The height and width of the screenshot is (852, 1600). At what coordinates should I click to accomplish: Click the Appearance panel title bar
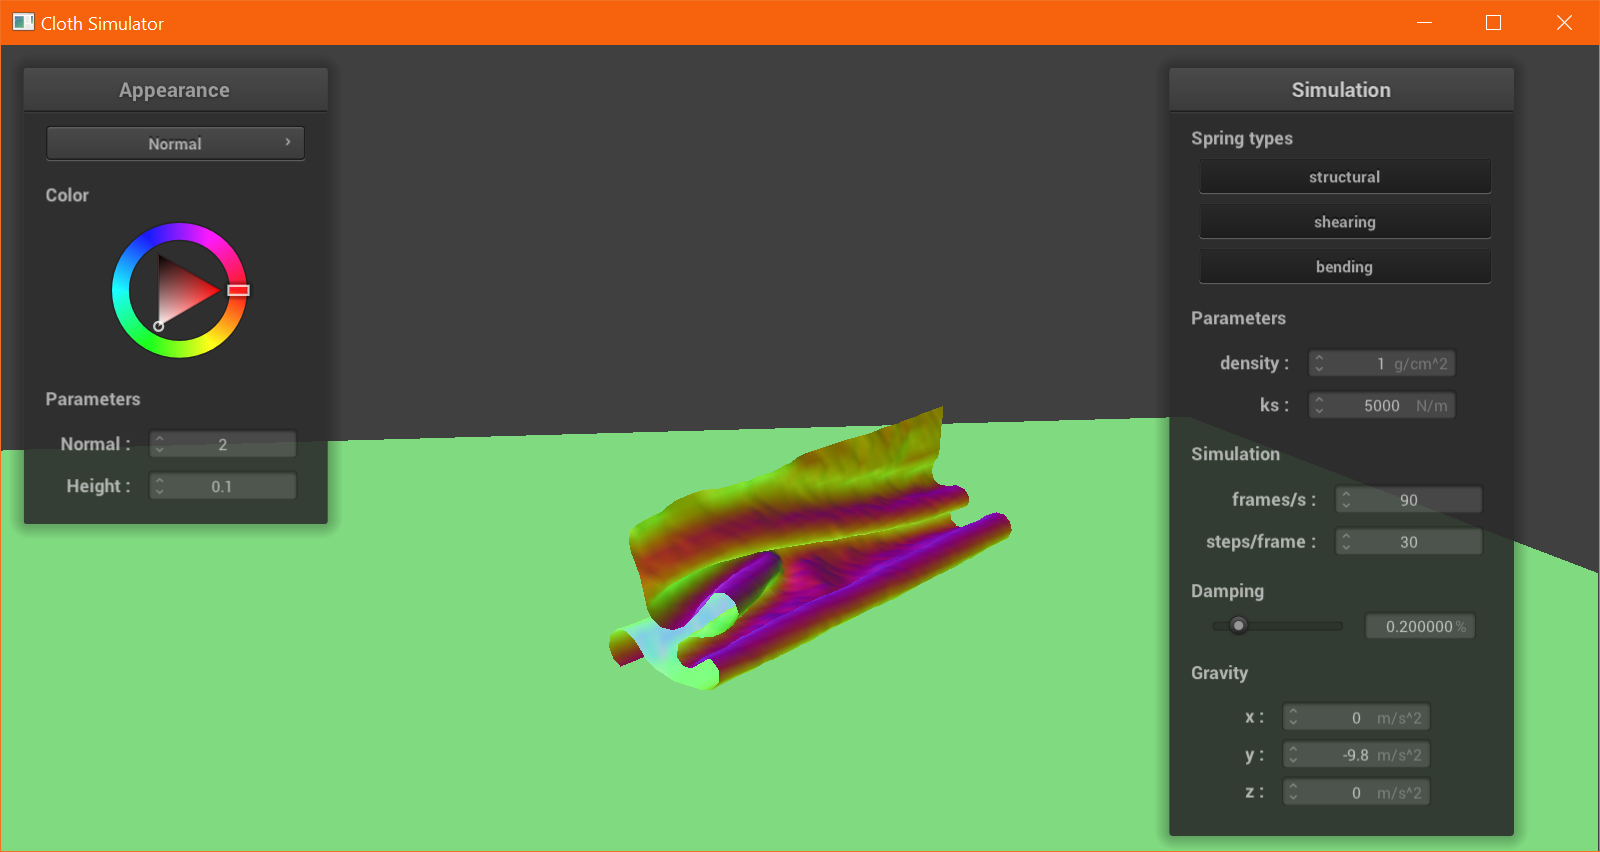(175, 90)
